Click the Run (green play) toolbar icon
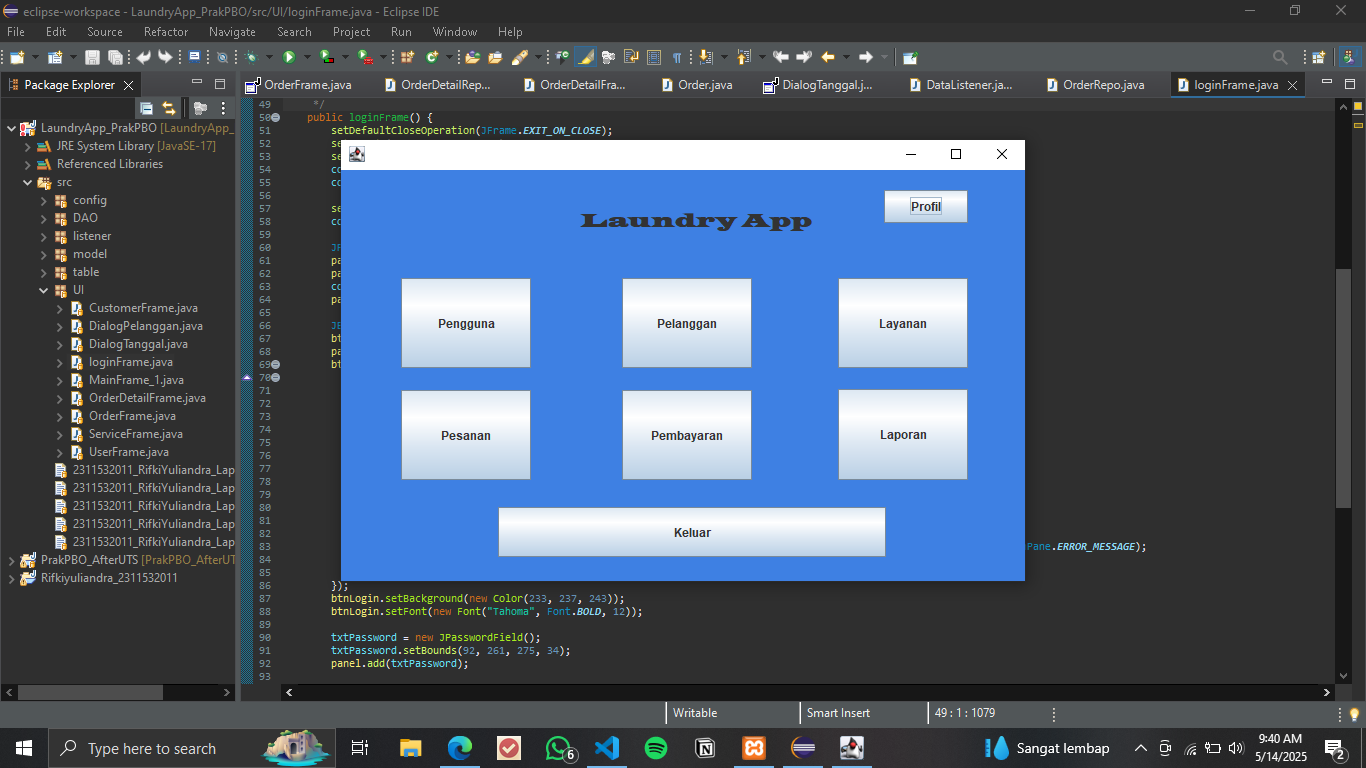Image resolution: width=1366 pixels, height=768 pixels. click(288, 58)
